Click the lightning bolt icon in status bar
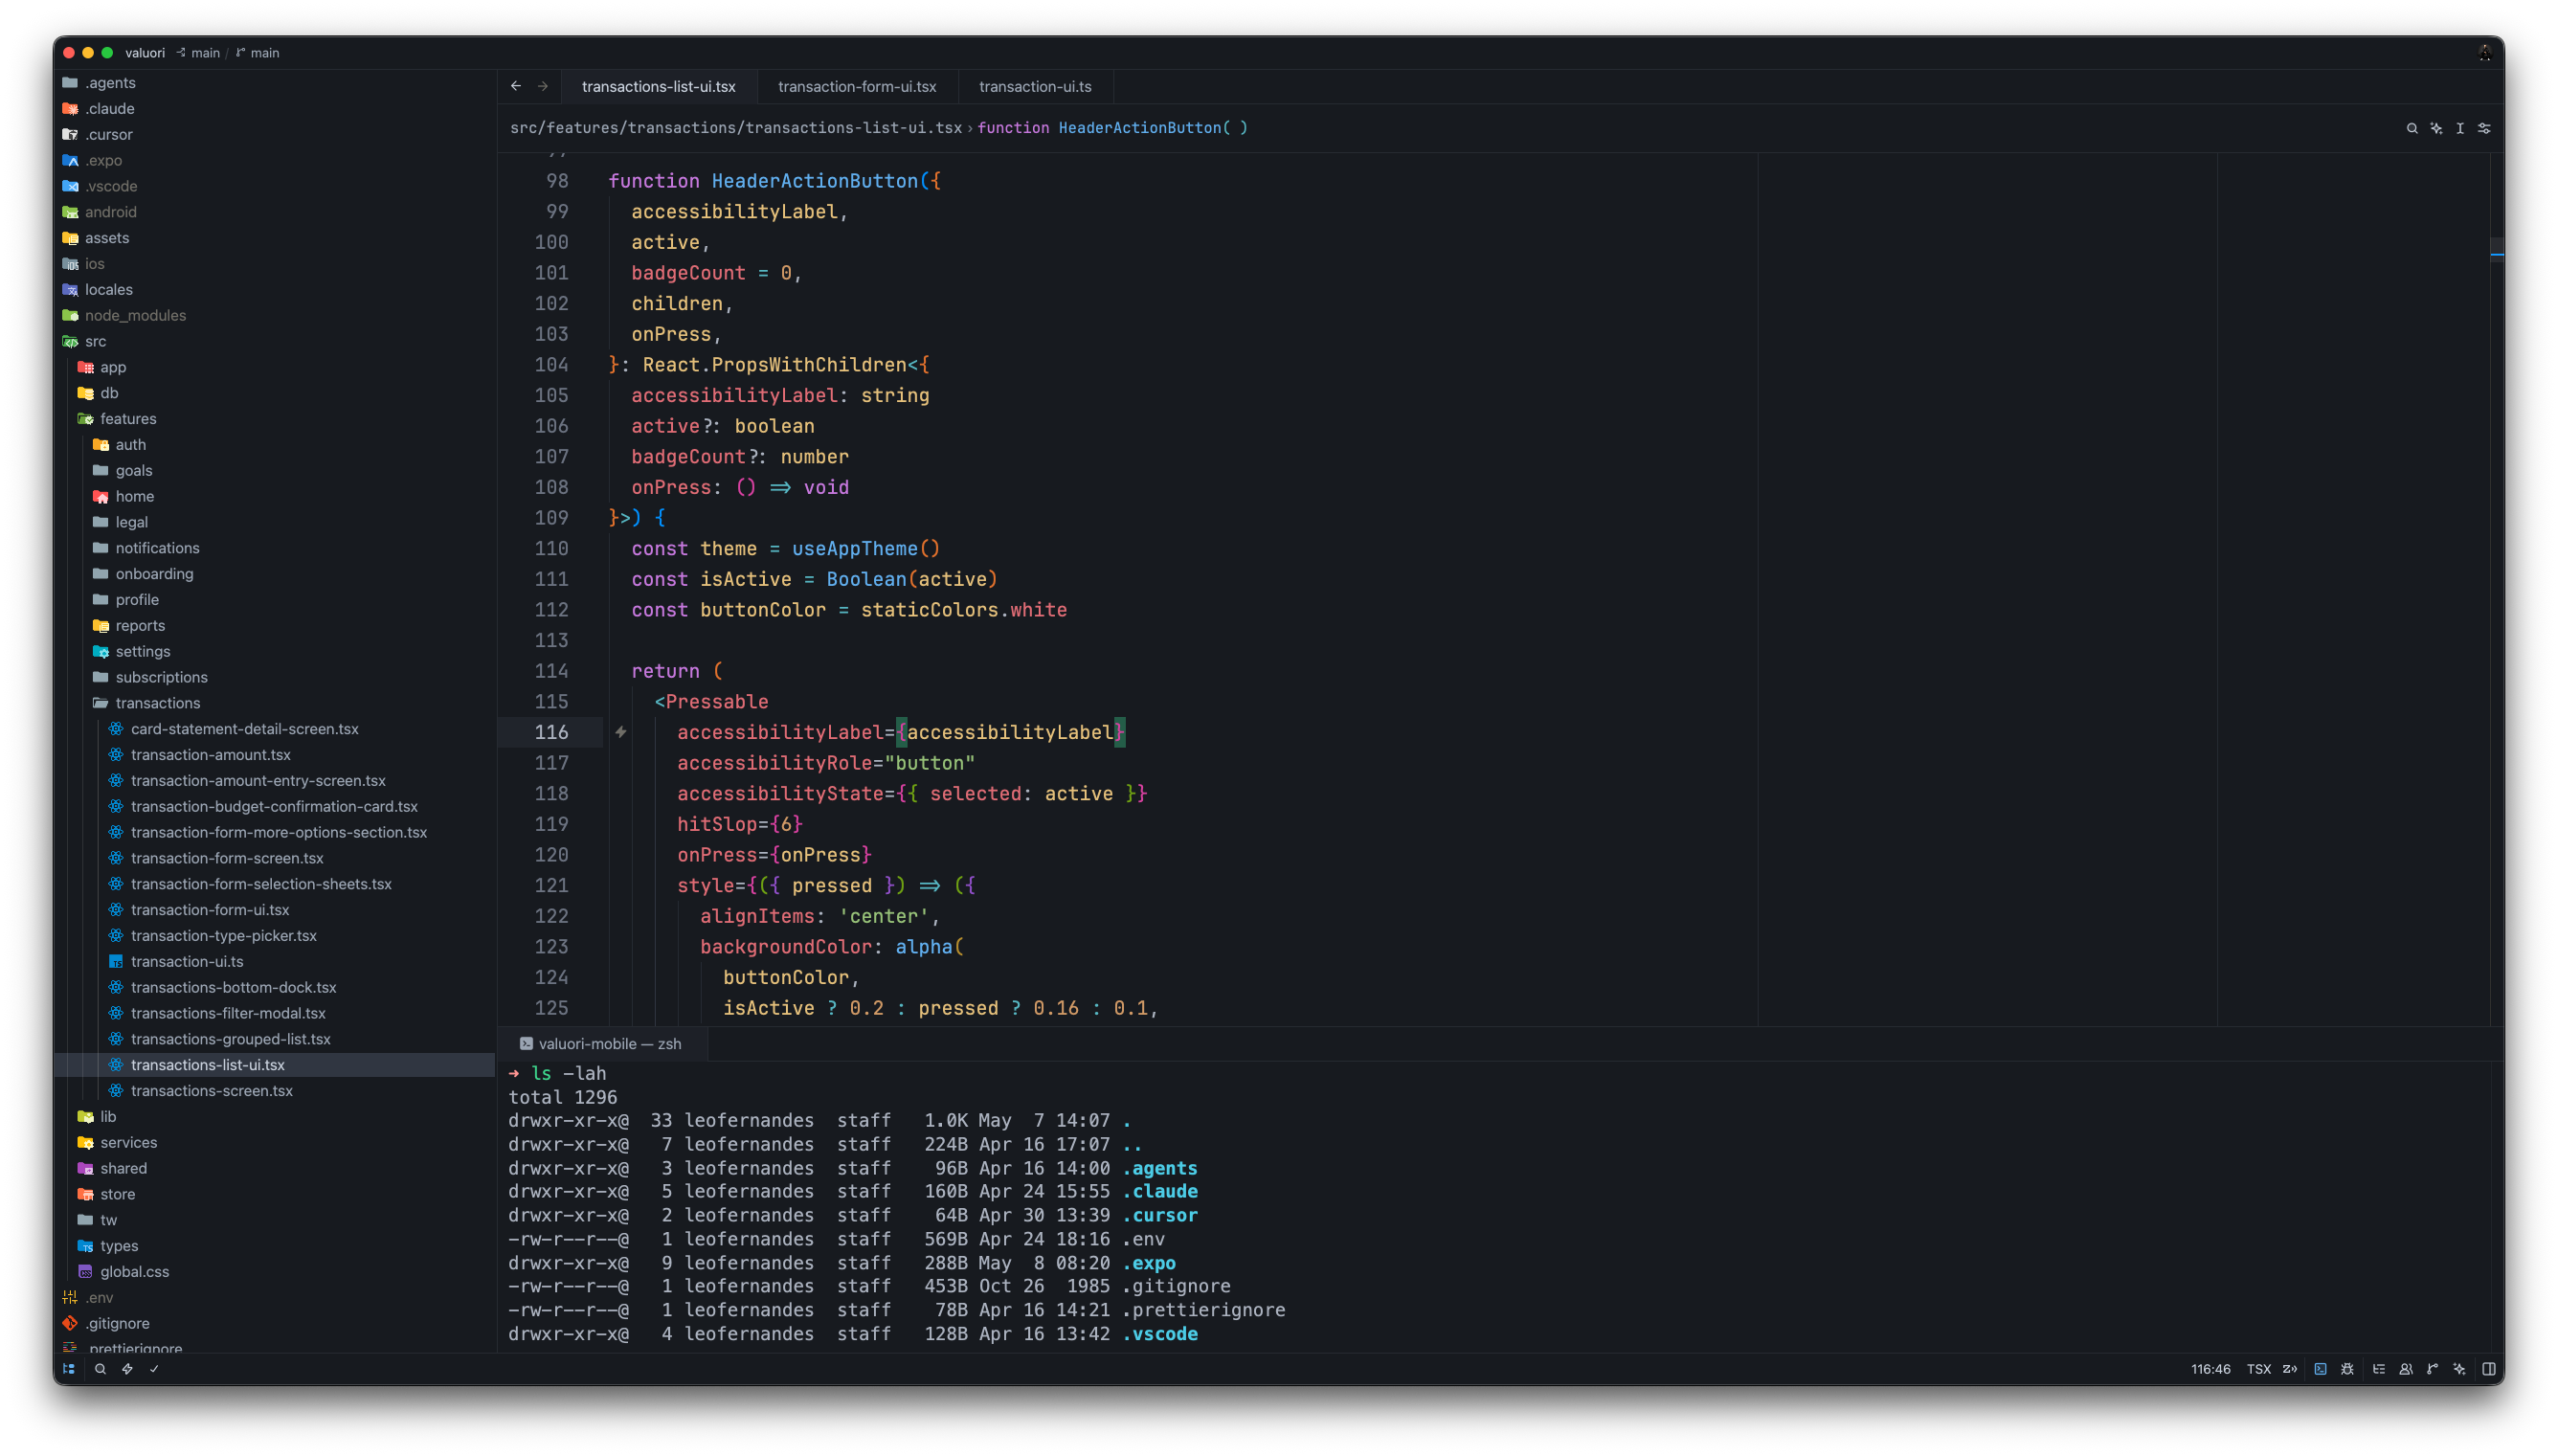2558x1456 pixels. (127, 1369)
